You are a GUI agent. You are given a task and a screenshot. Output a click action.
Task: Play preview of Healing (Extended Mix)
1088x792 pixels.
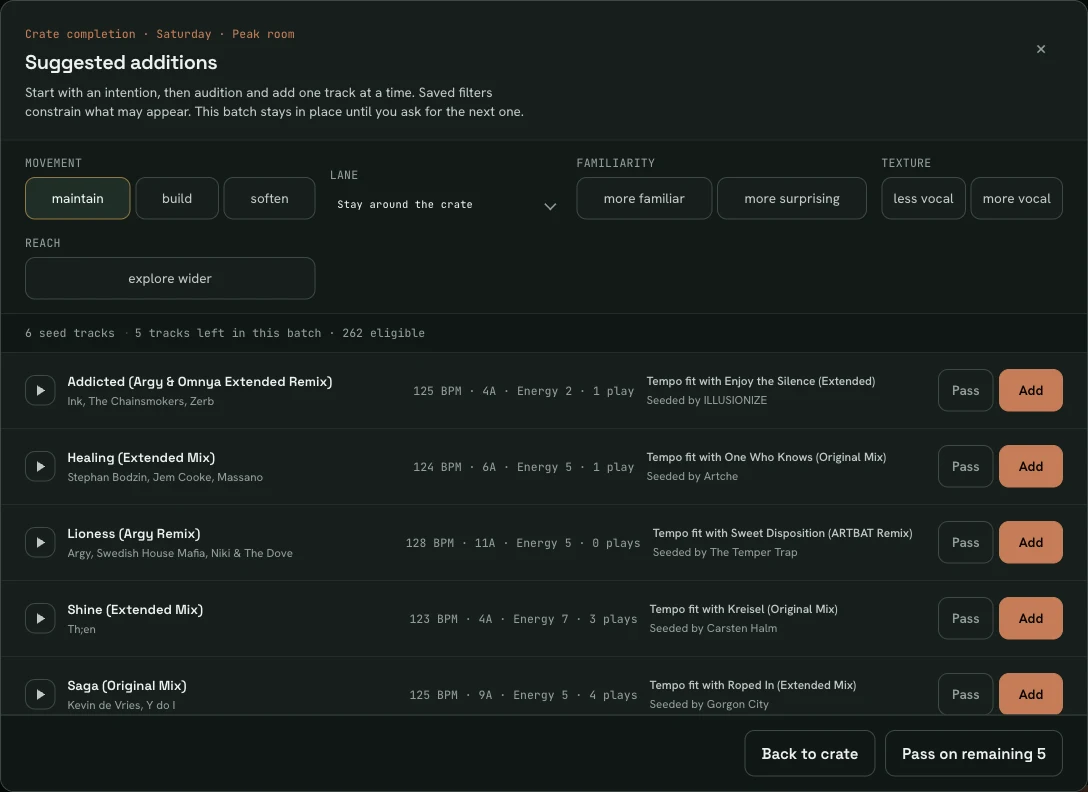point(40,466)
